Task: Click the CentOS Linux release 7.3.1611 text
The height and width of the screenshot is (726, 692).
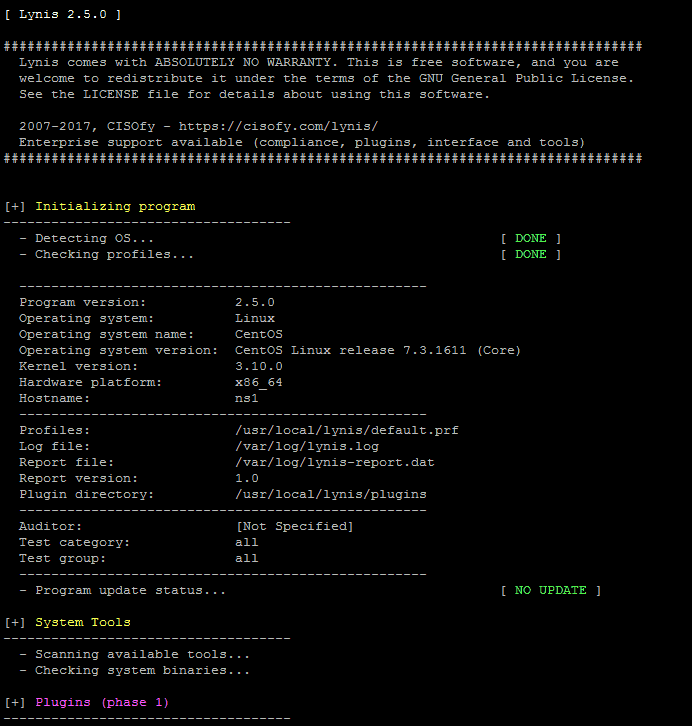Action: (350, 350)
